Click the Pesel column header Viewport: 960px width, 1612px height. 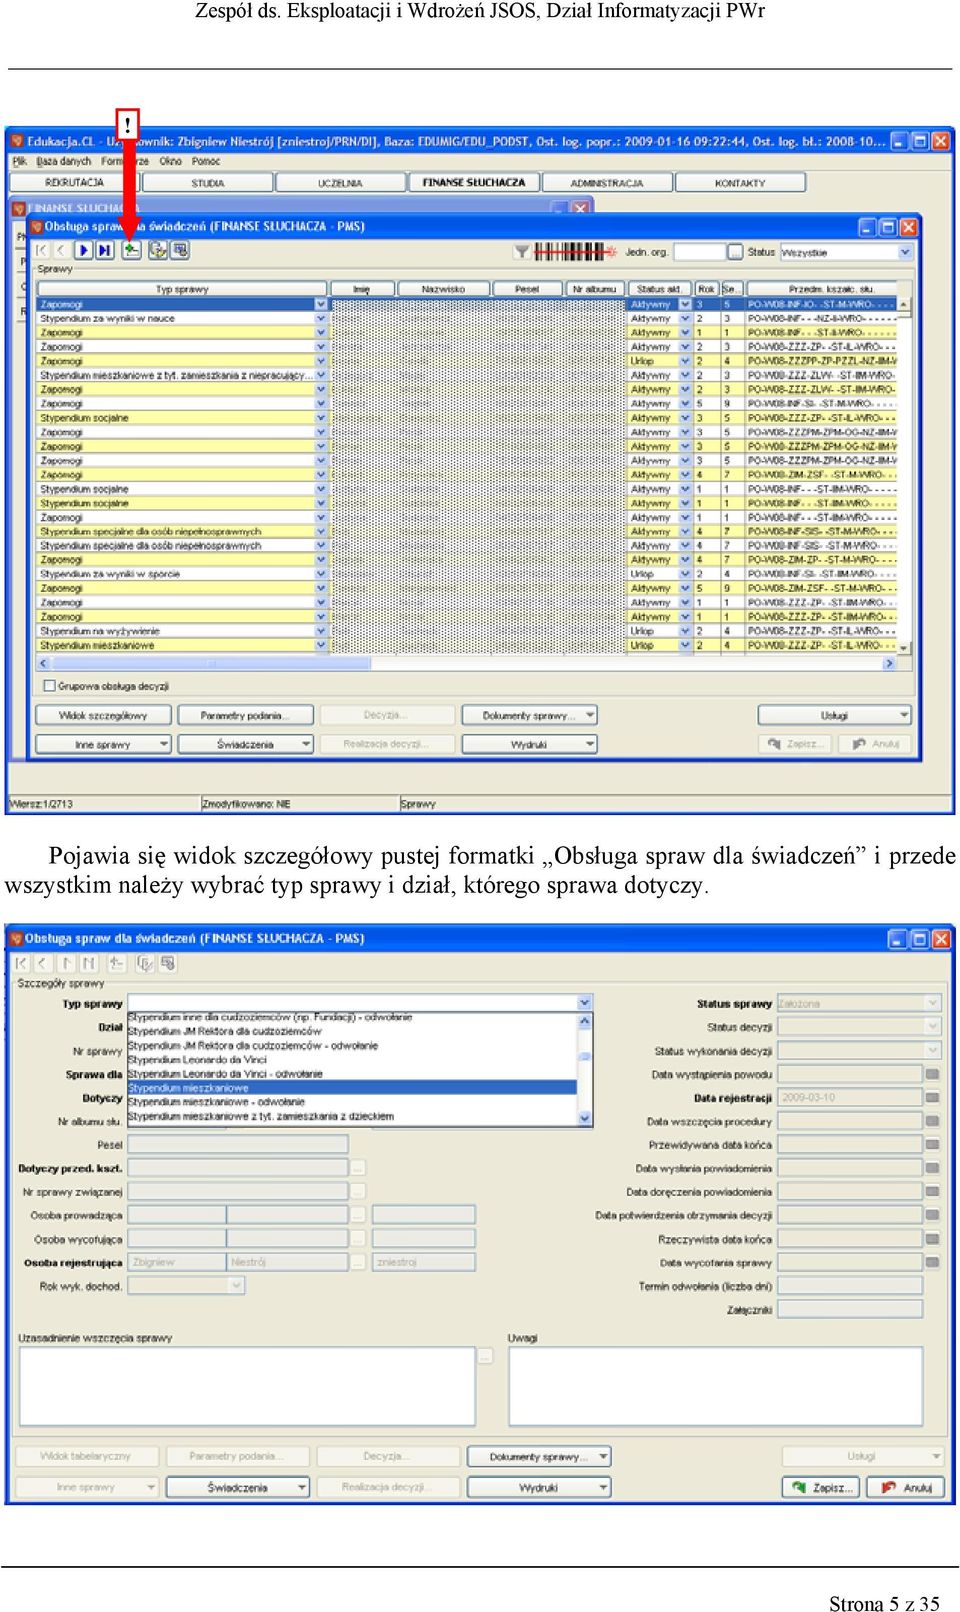[527, 289]
